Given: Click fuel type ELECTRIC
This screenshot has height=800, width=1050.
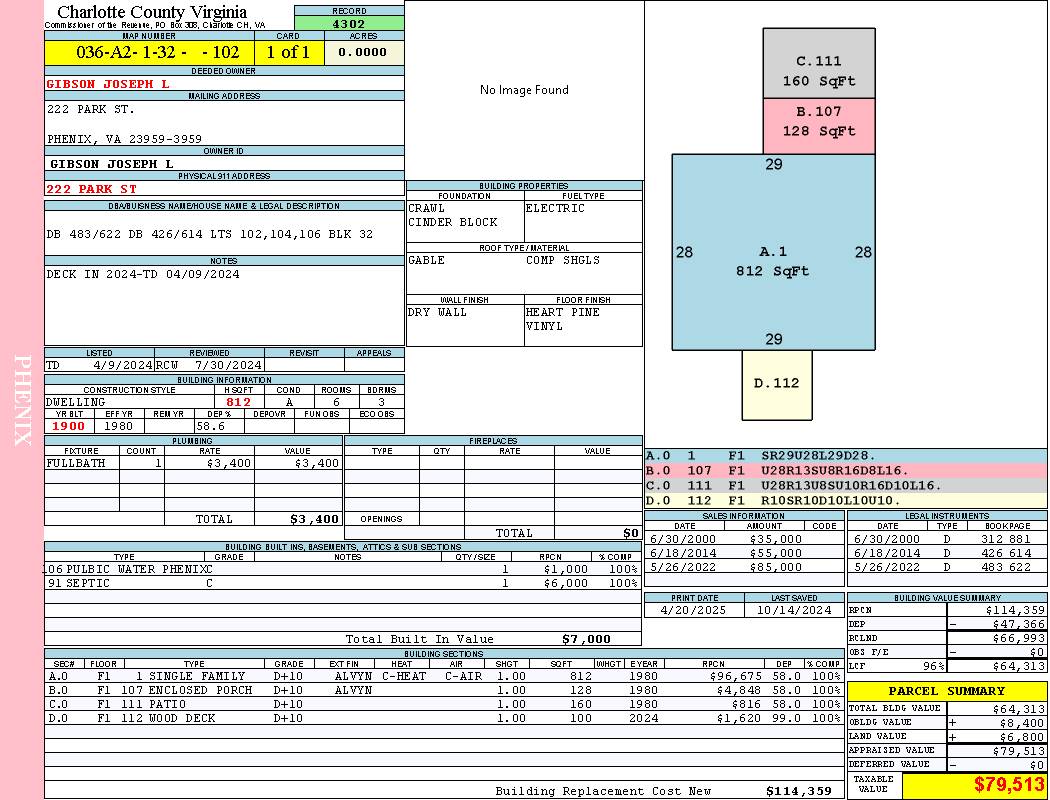Looking at the screenshot, I should [555, 208].
